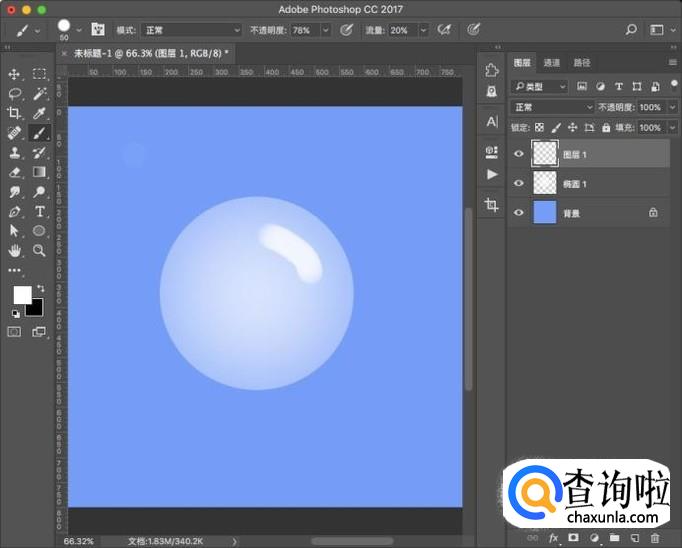Click the white foreground color swatch
The height and width of the screenshot is (548, 682).
coord(22,294)
